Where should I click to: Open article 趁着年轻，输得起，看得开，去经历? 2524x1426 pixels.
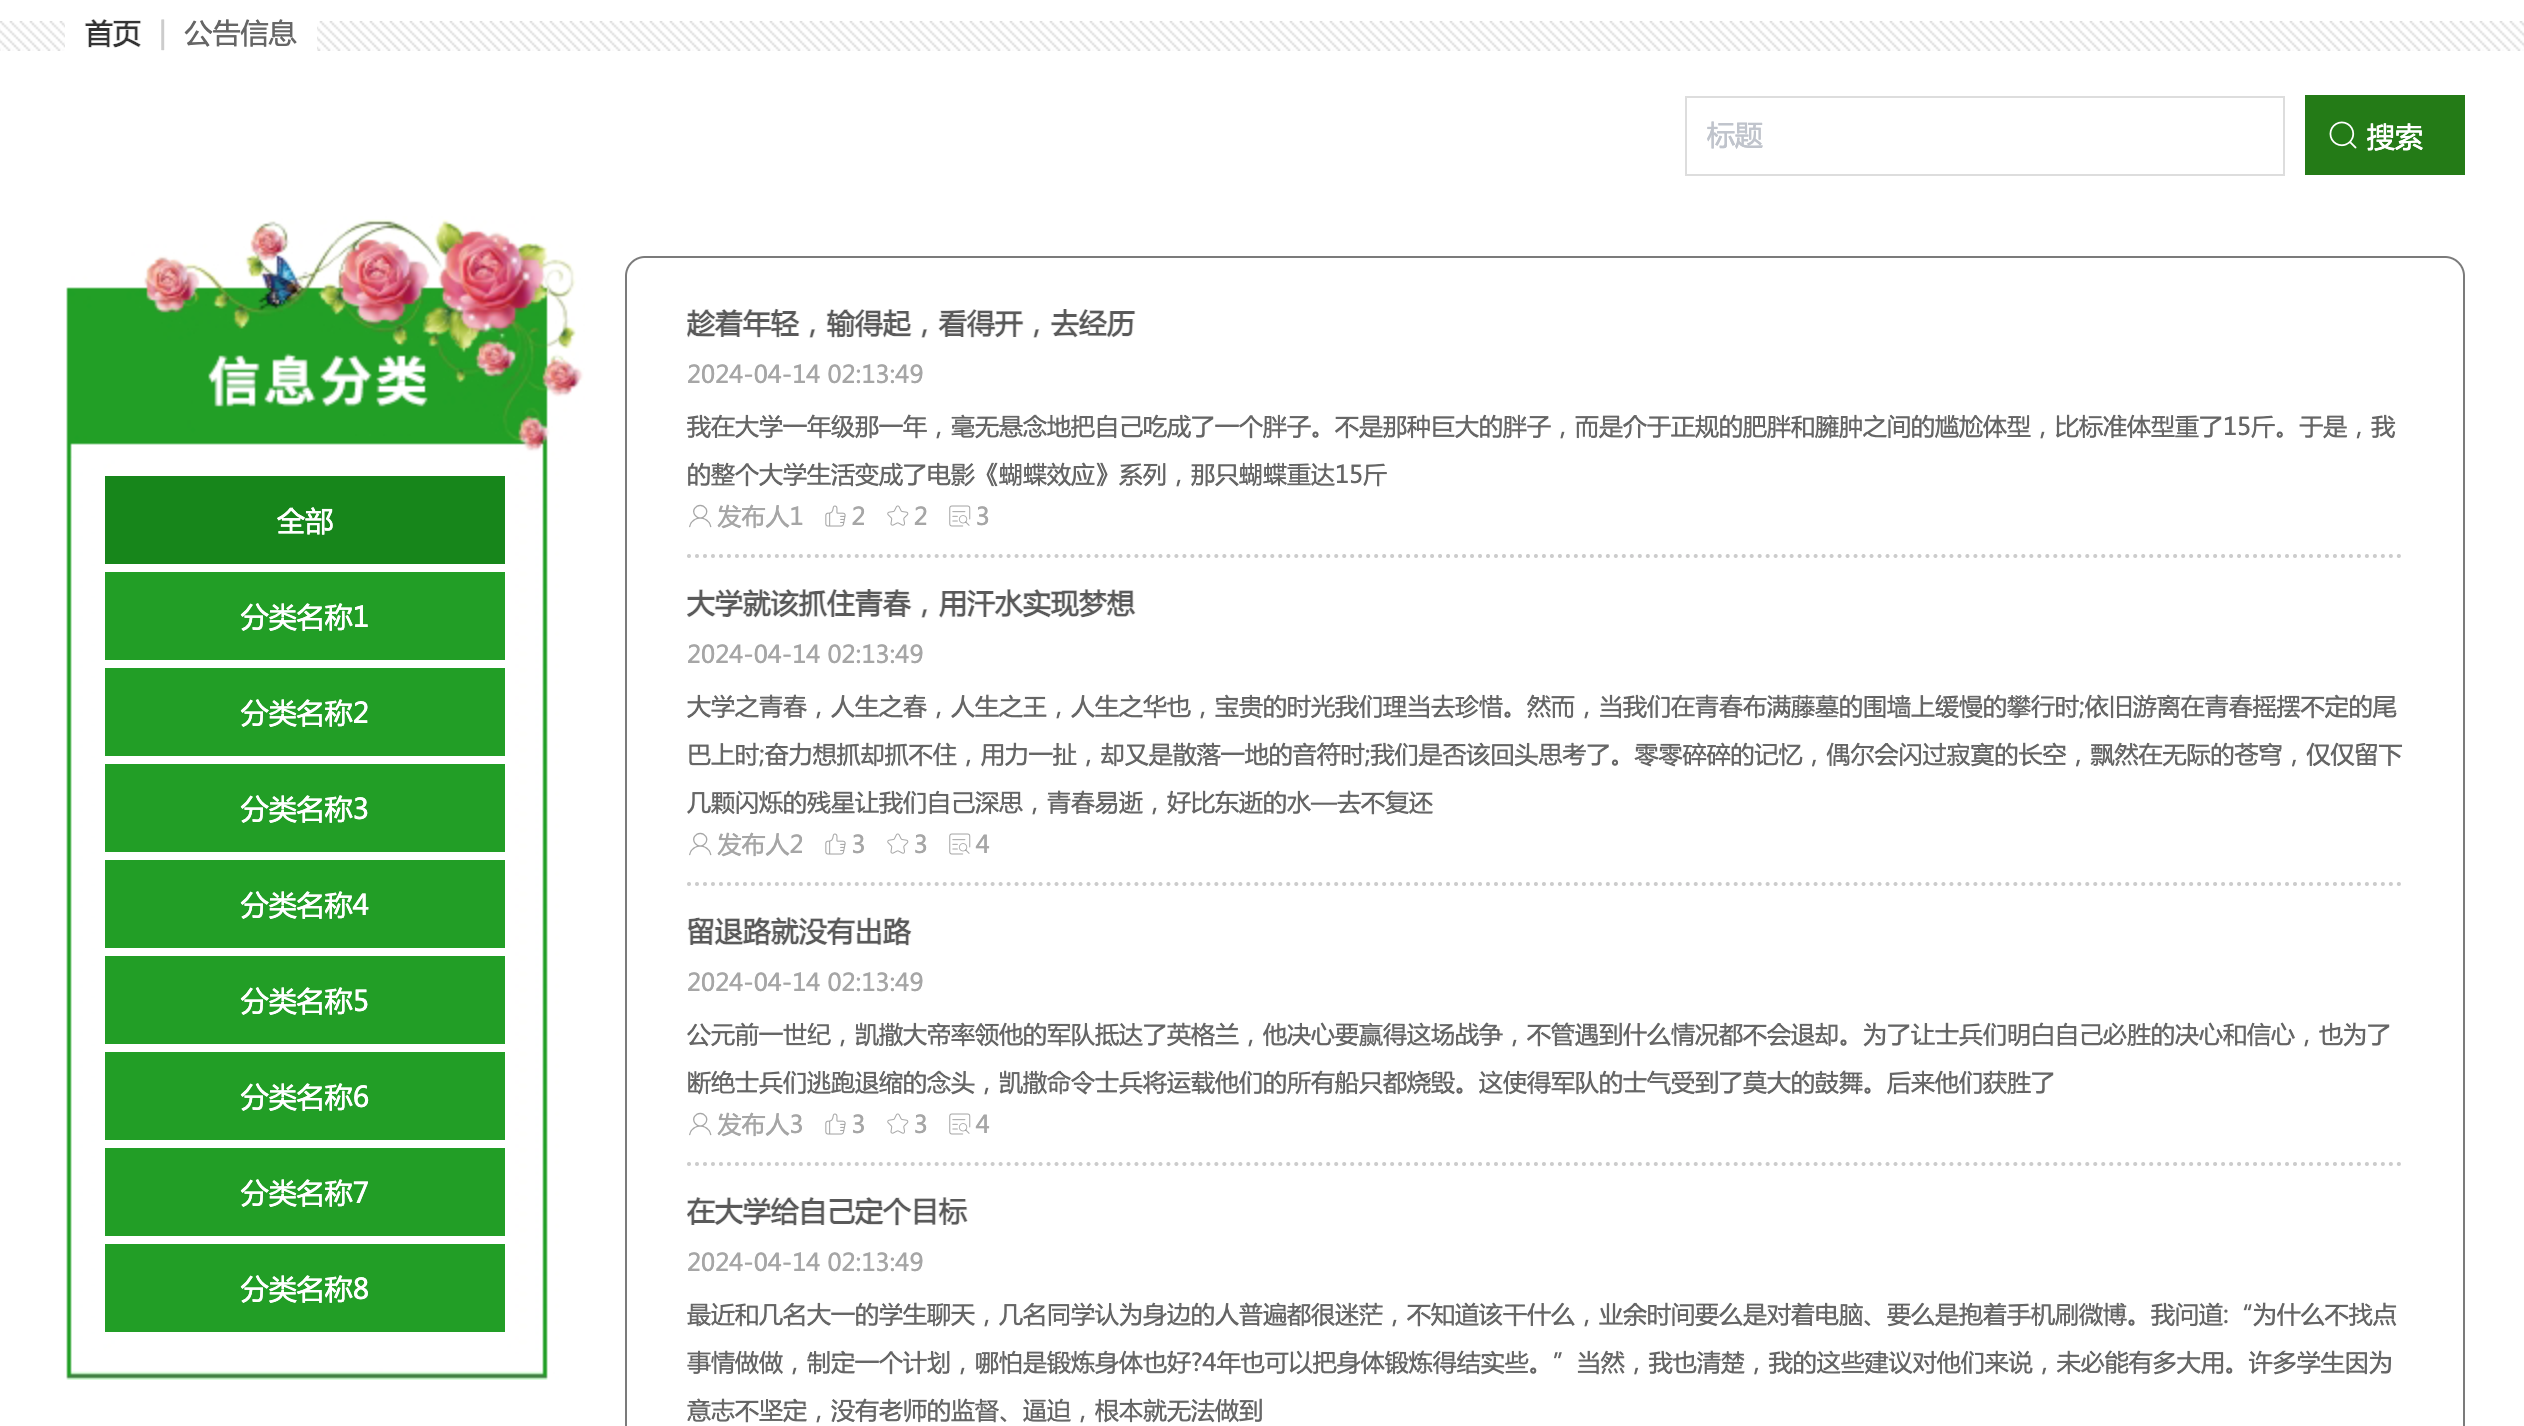pos(910,324)
